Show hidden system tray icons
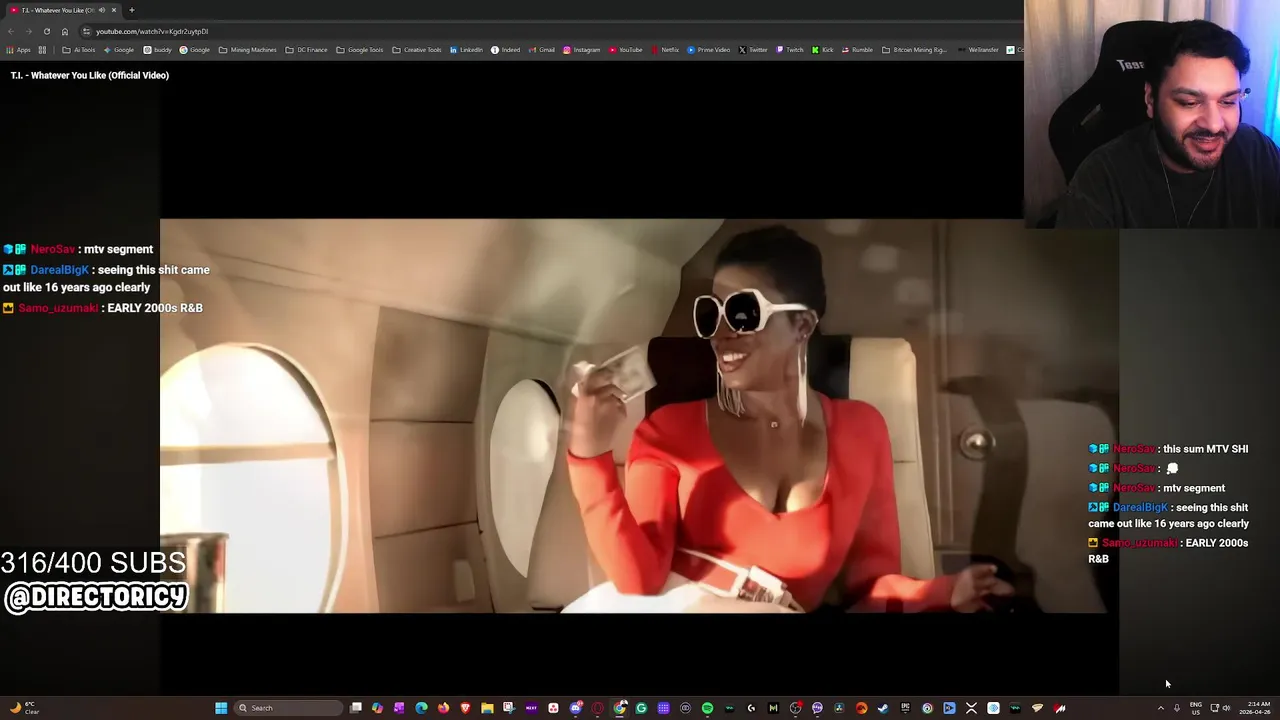Viewport: 1280px width, 720px height. coord(1161,708)
